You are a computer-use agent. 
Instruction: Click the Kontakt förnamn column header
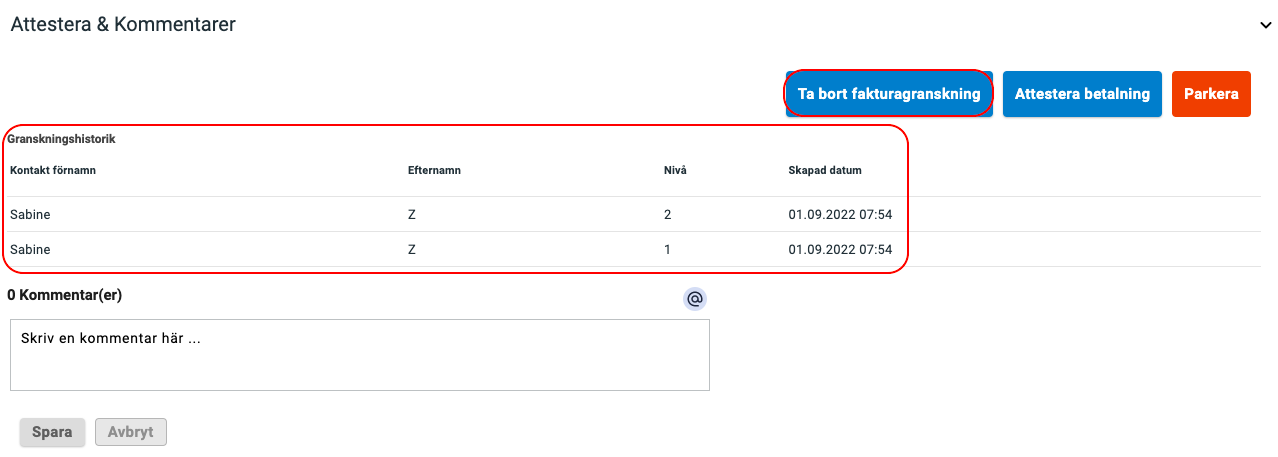pos(53,170)
